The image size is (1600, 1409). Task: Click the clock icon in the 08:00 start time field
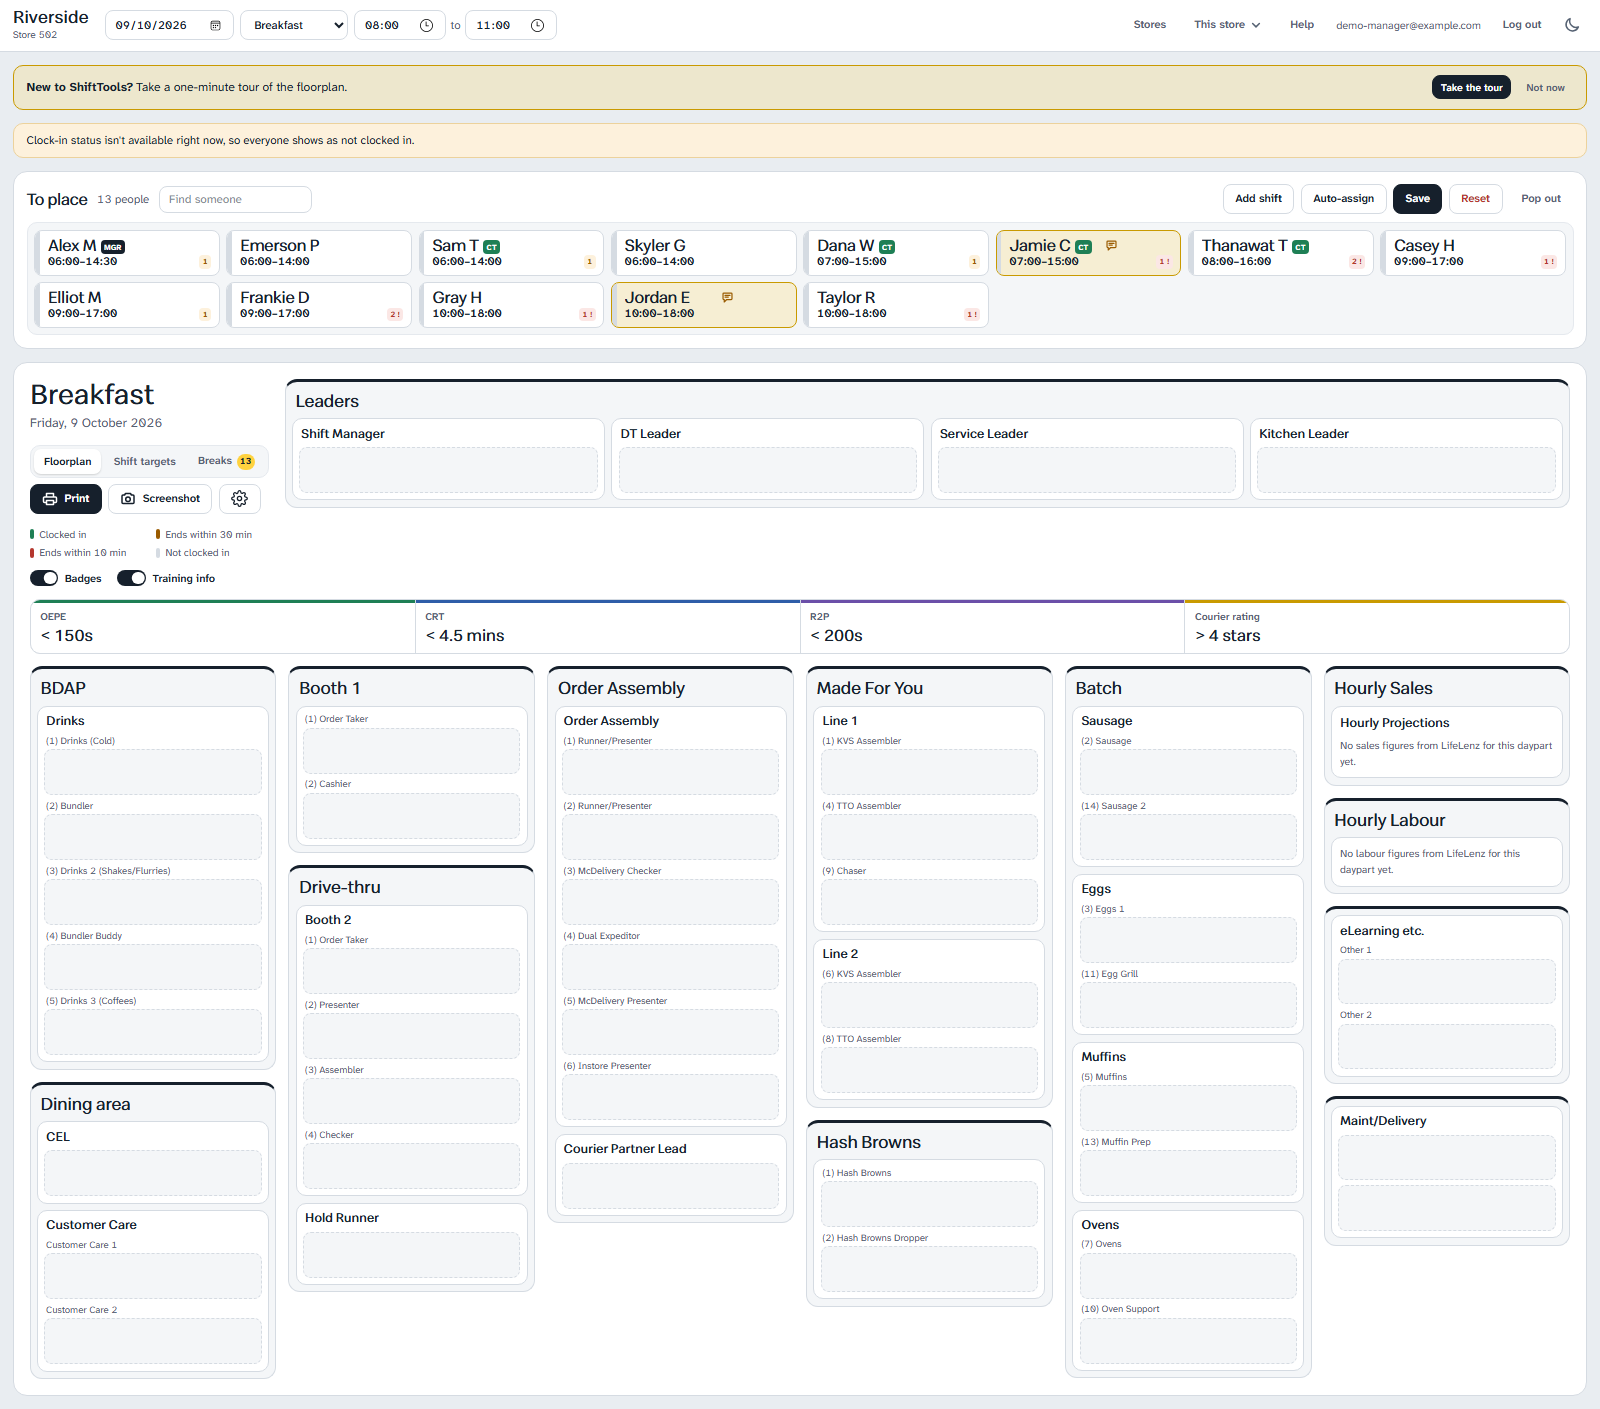[x=426, y=25]
